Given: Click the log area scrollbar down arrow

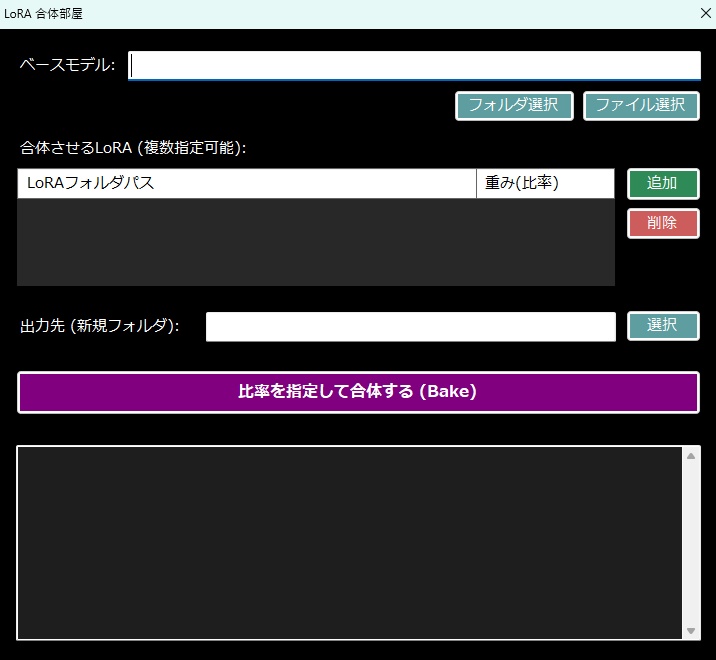Looking at the screenshot, I should (691, 631).
